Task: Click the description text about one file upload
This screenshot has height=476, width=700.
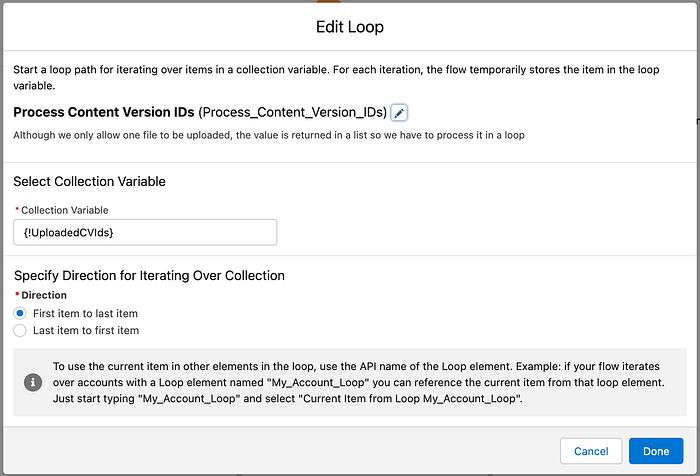Action: [x=269, y=135]
